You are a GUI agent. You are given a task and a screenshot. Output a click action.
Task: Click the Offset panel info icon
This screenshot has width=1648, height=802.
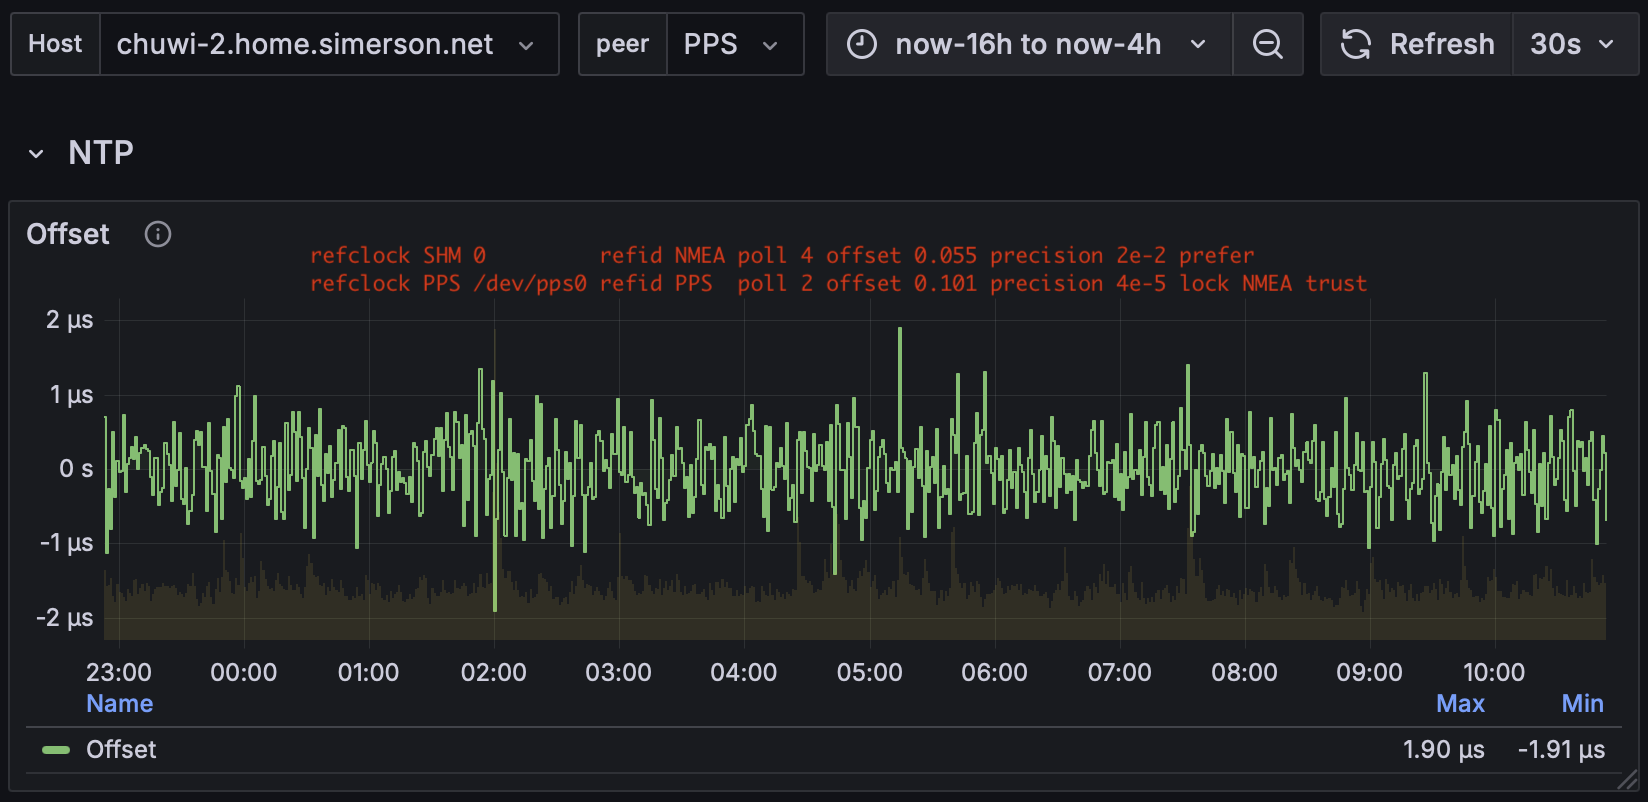coord(158,234)
